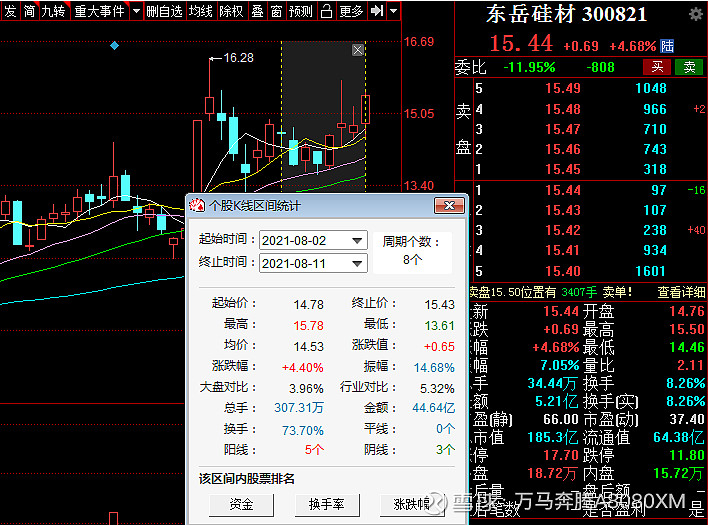
Task: Click the green 卖 sell button
Action: coord(689,67)
